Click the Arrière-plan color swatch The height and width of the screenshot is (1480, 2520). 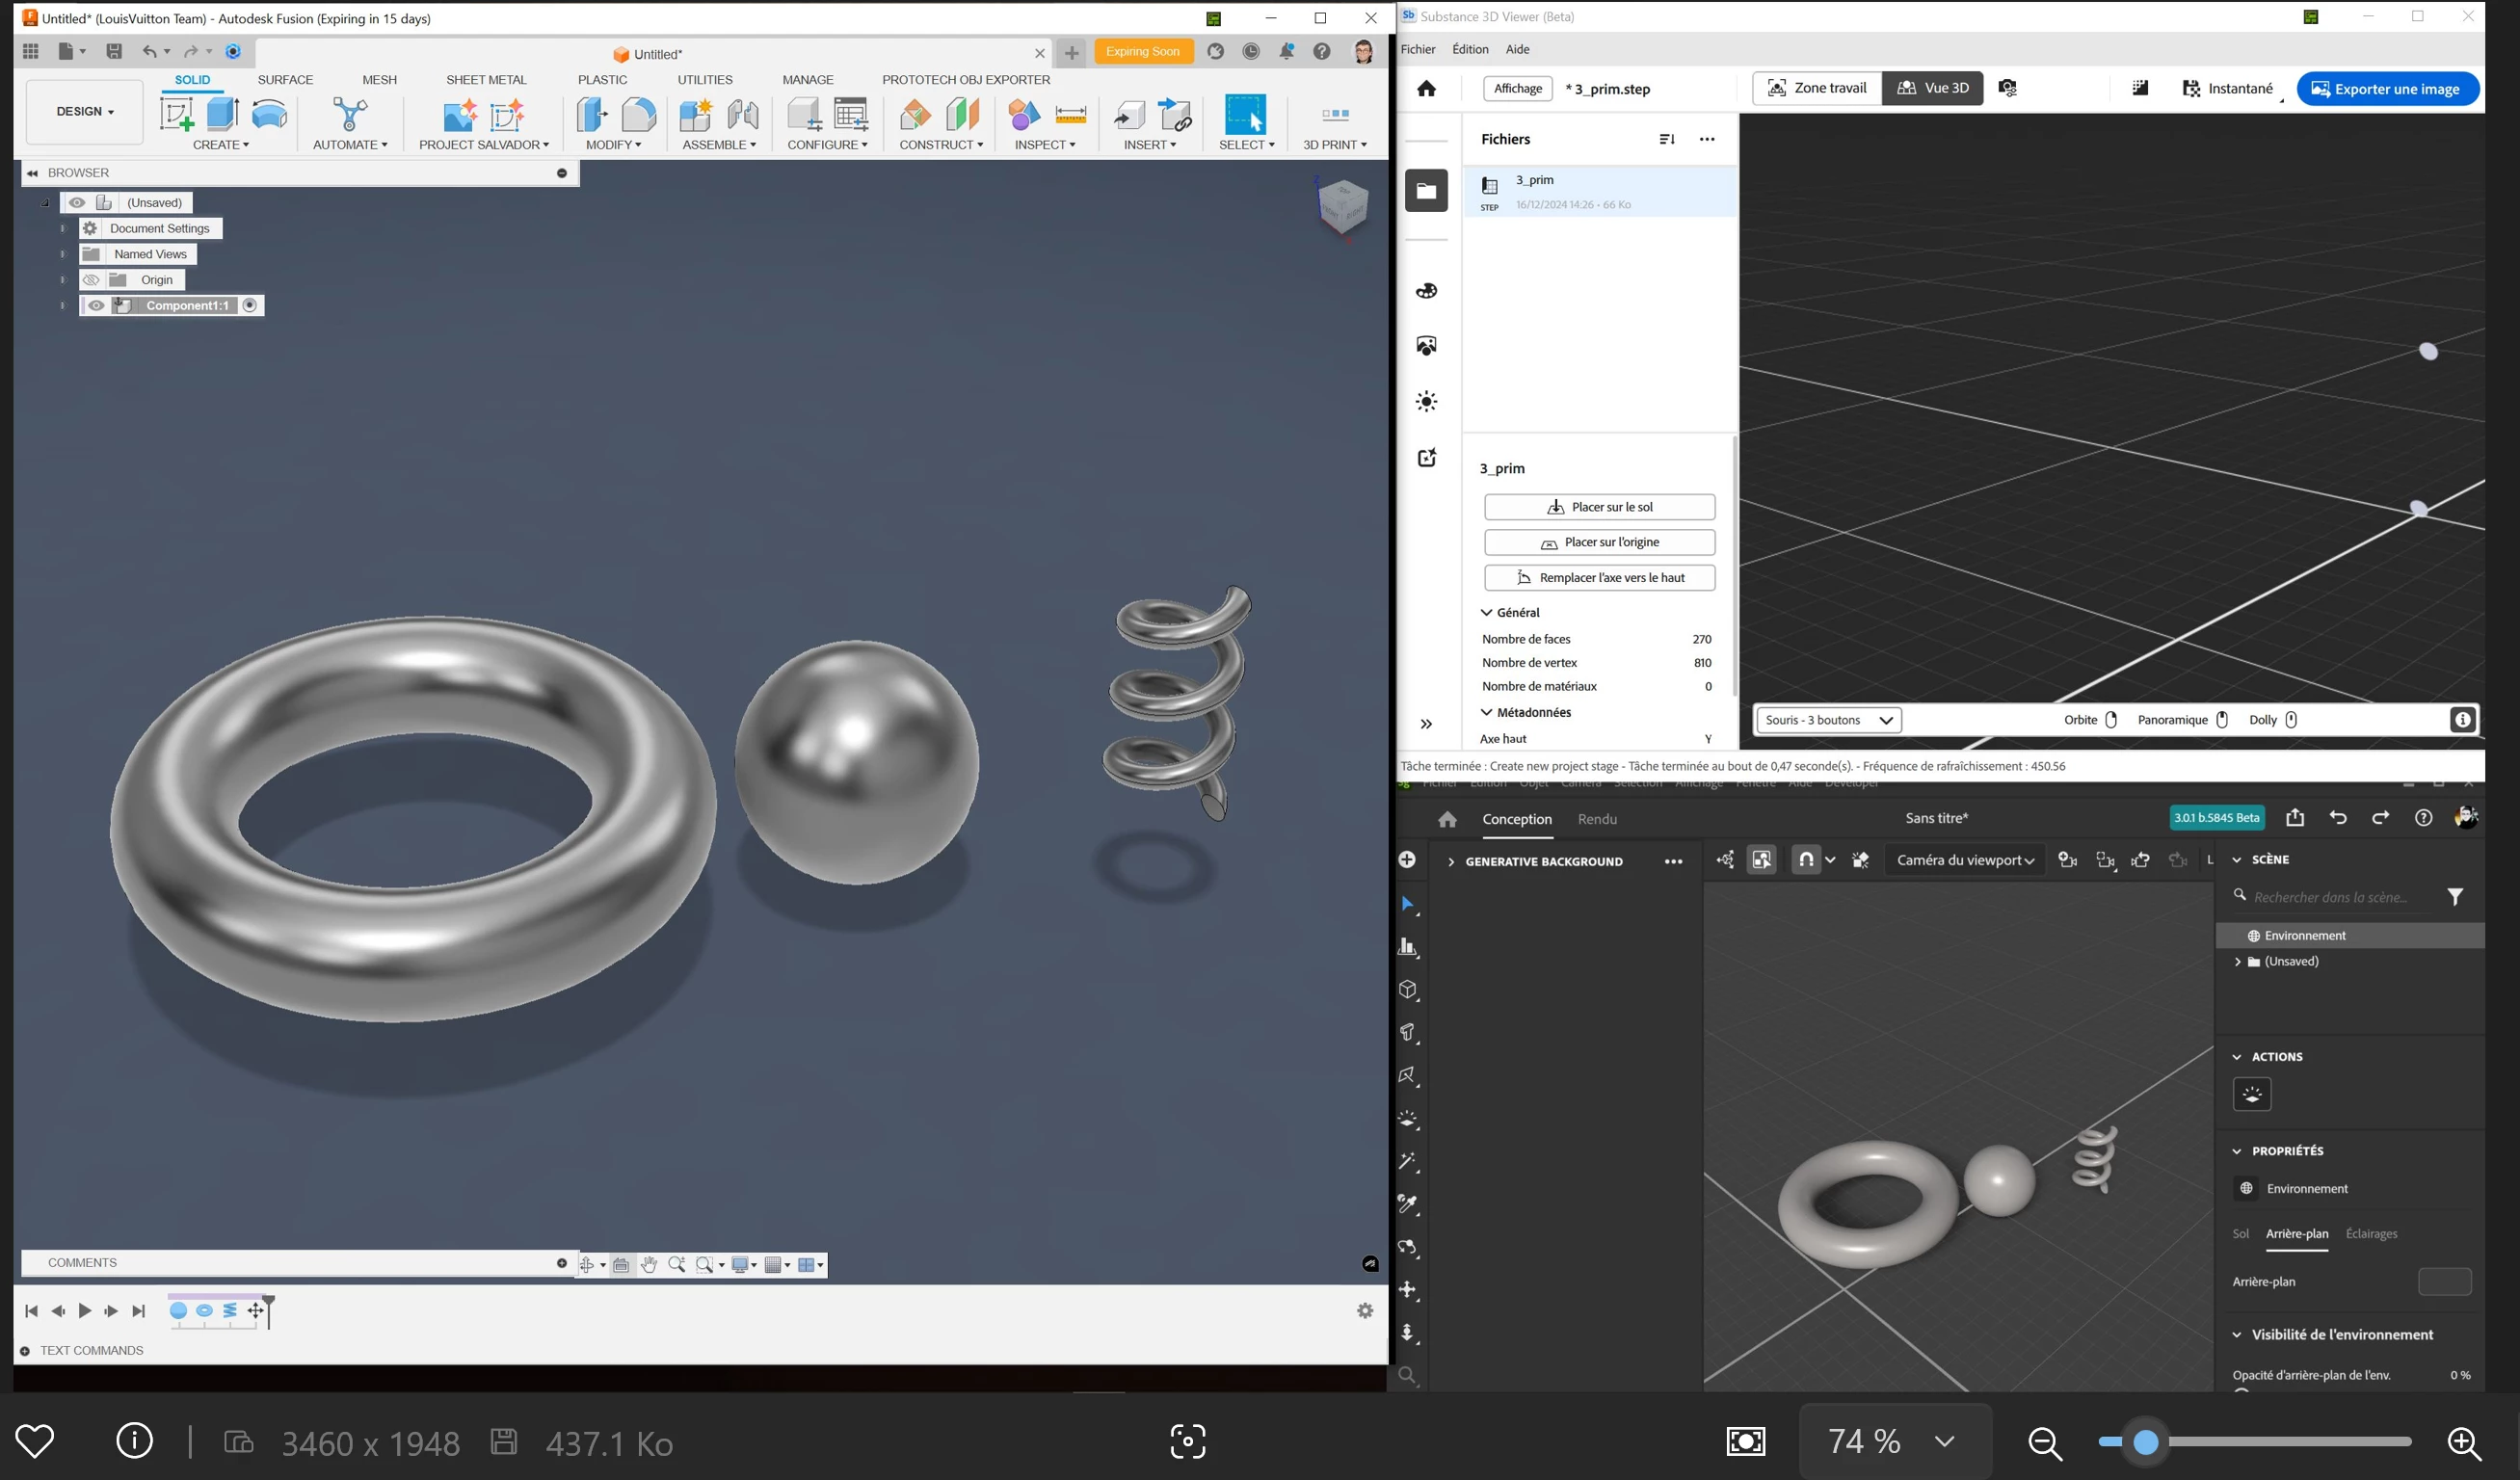pos(2444,1282)
